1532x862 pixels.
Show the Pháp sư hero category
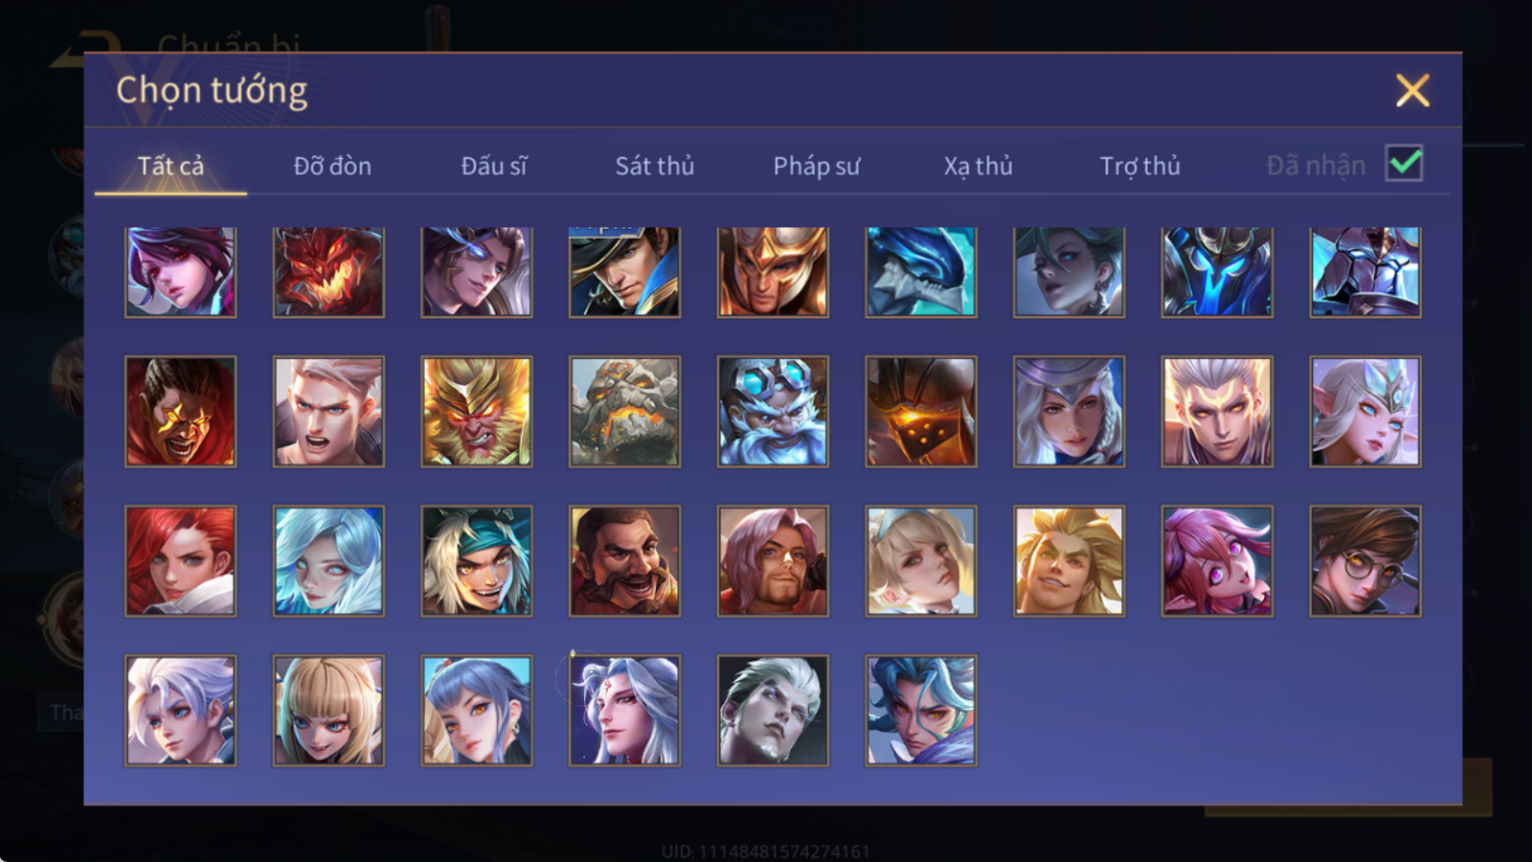[816, 166]
